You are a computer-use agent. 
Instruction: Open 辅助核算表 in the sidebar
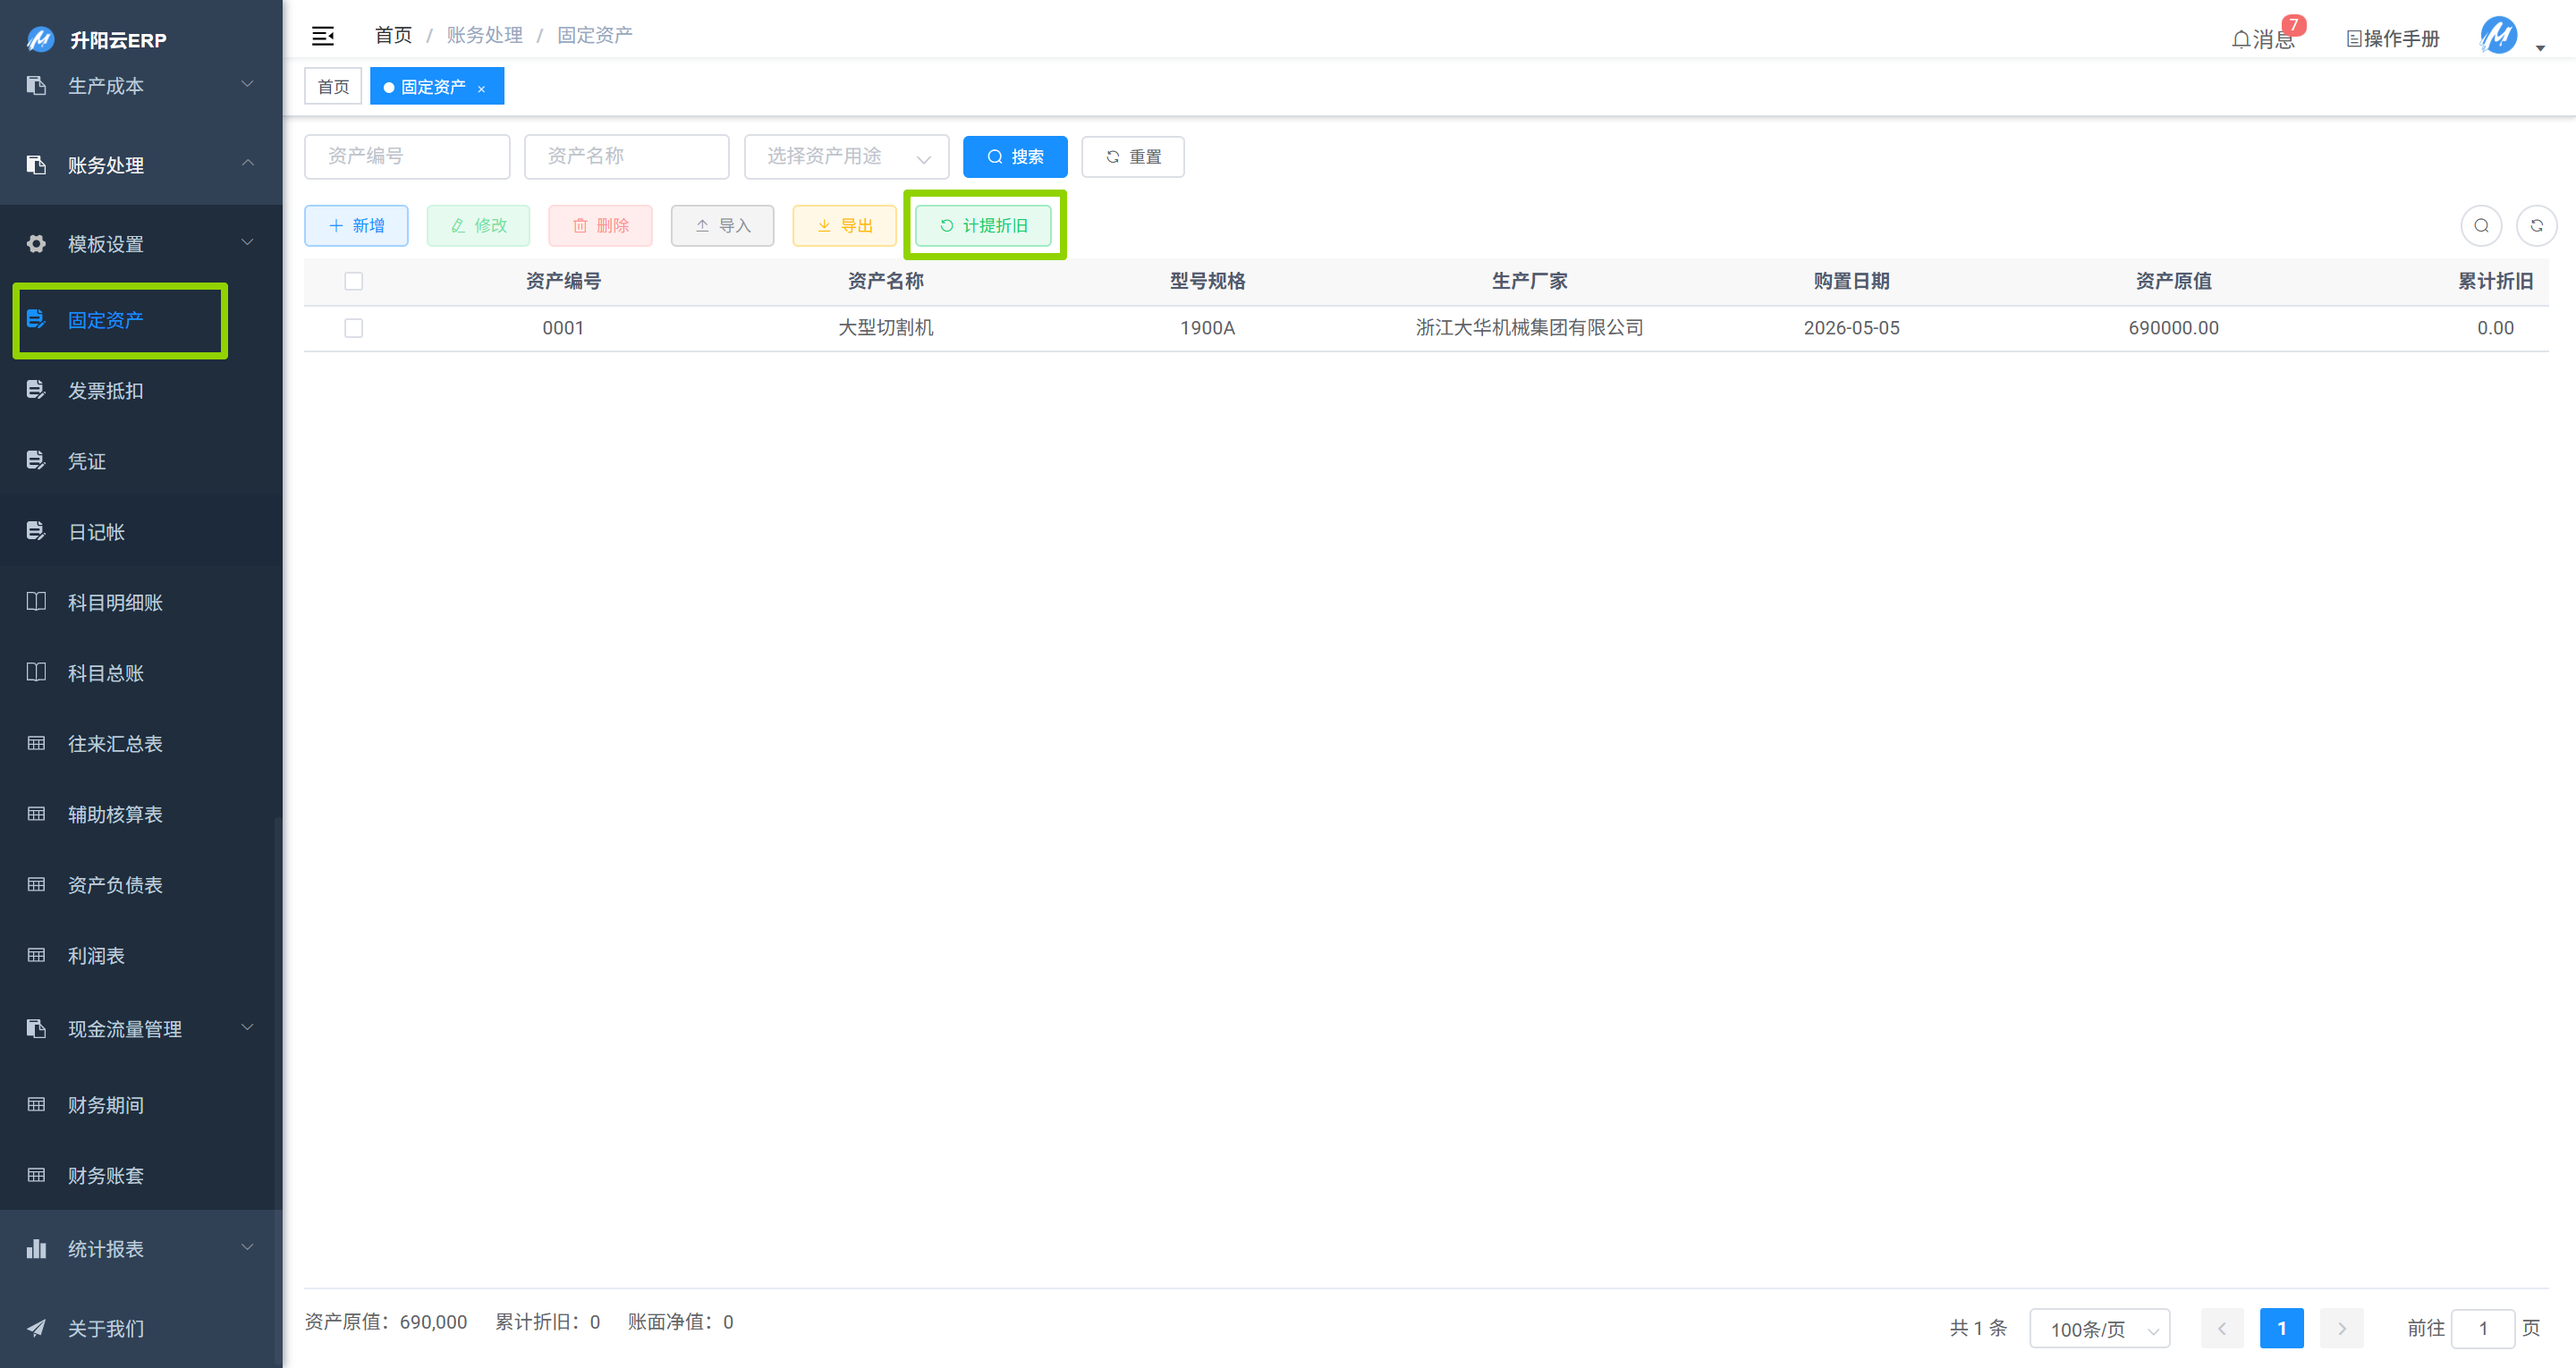click(141, 814)
